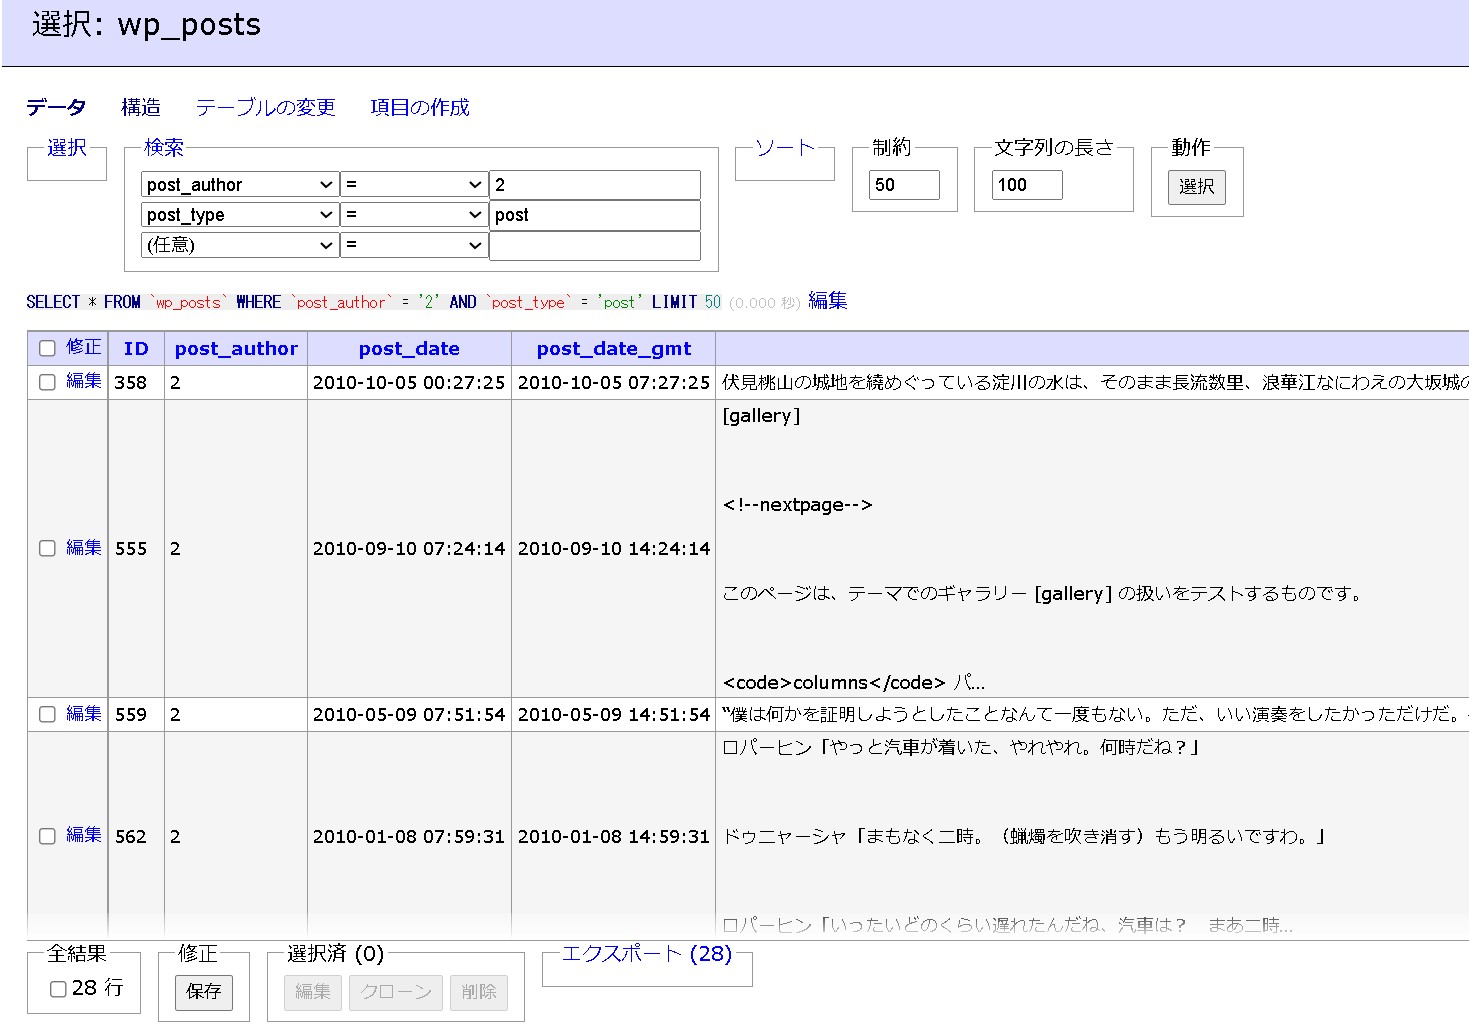Open the operator dropdown in the third search row
This screenshot has height=1026, width=1469.
click(414, 245)
